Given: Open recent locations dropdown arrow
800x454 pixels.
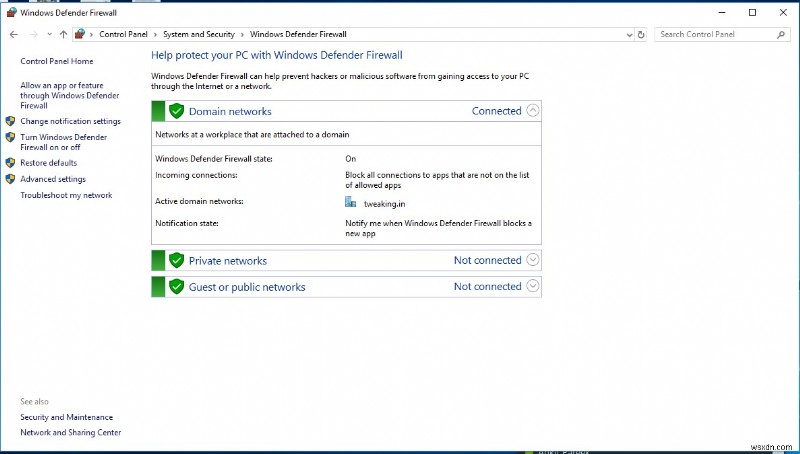Looking at the screenshot, I should coord(49,34).
